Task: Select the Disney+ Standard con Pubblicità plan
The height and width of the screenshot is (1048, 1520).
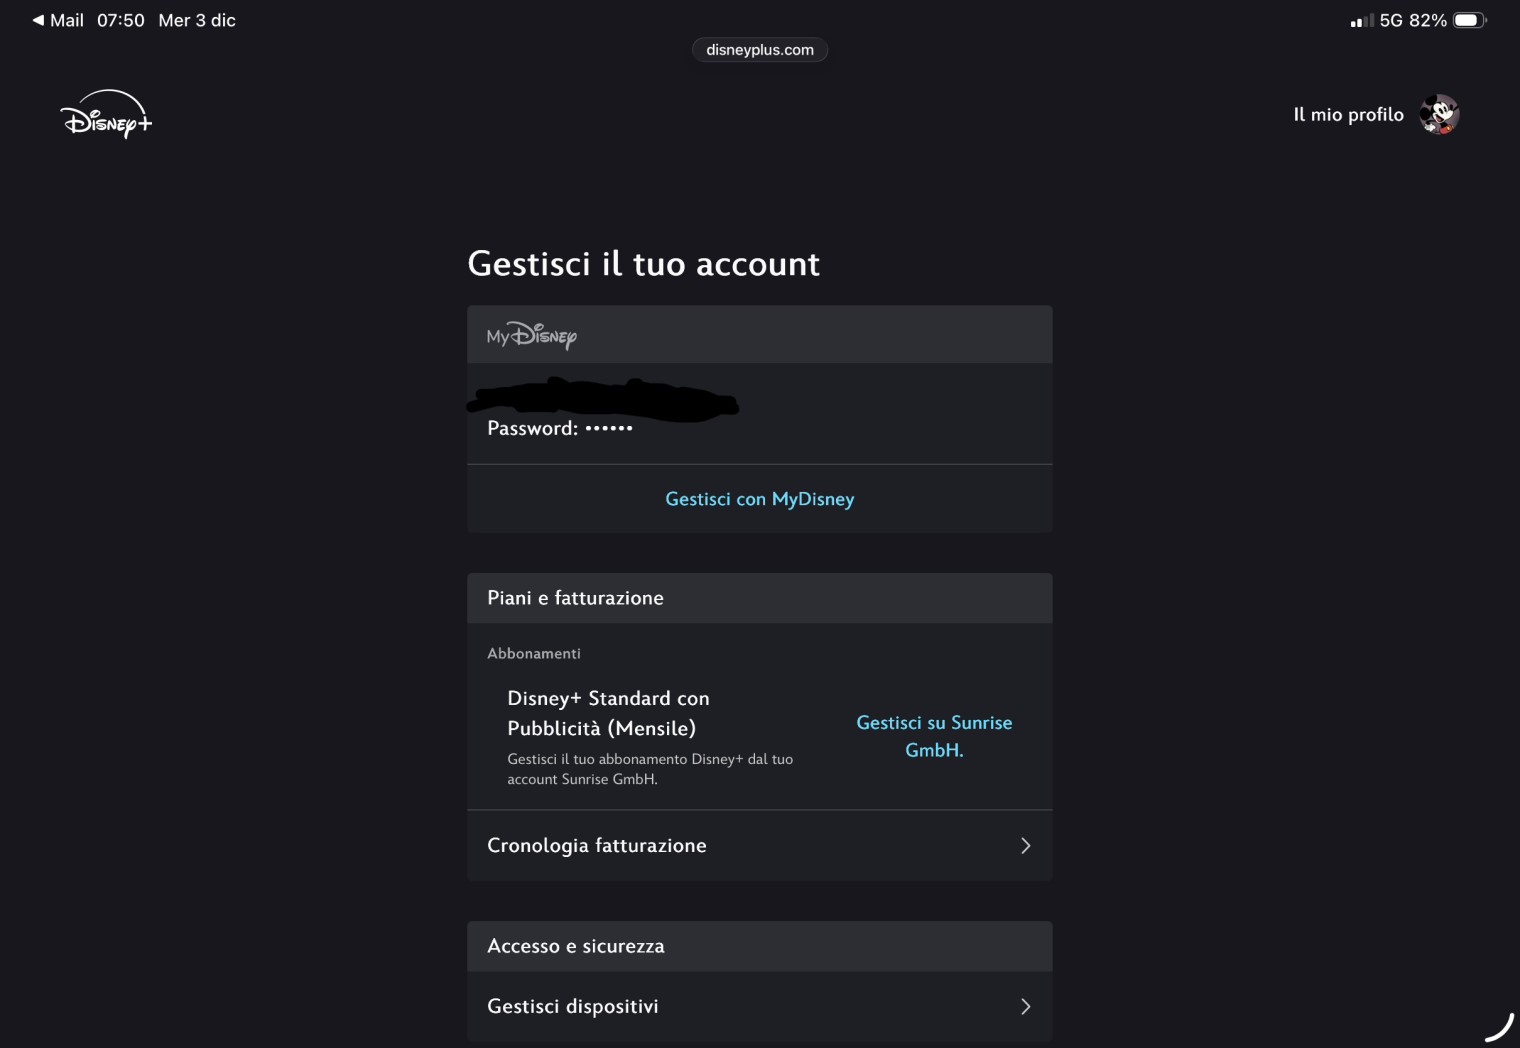Action: point(608,713)
